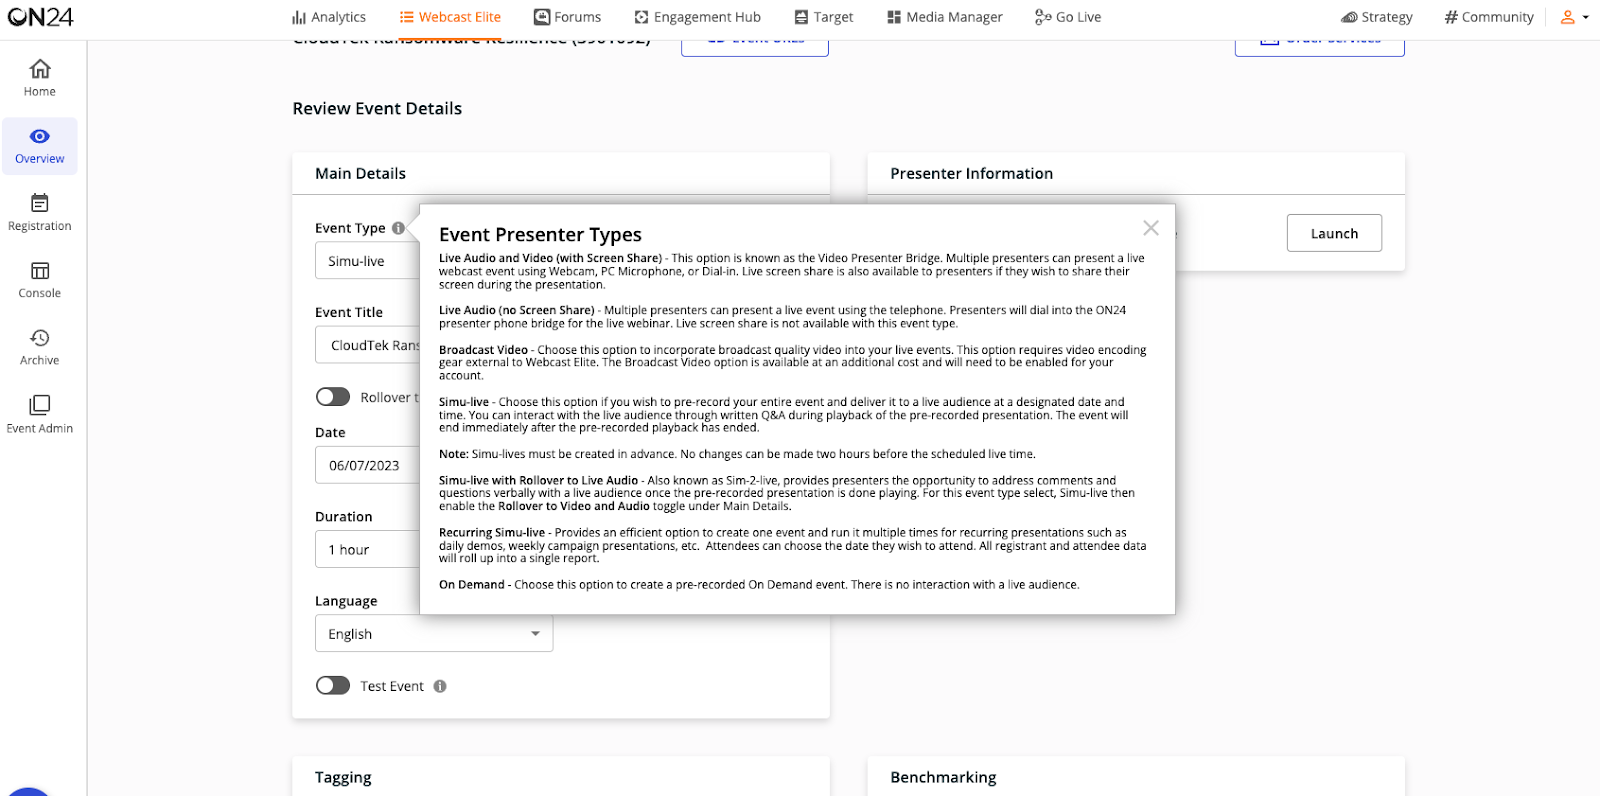The image size is (1600, 796).
Task: Click the 'Recurring Simu-live' term in popup
Action: pyautogui.click(x=492, y=533)
